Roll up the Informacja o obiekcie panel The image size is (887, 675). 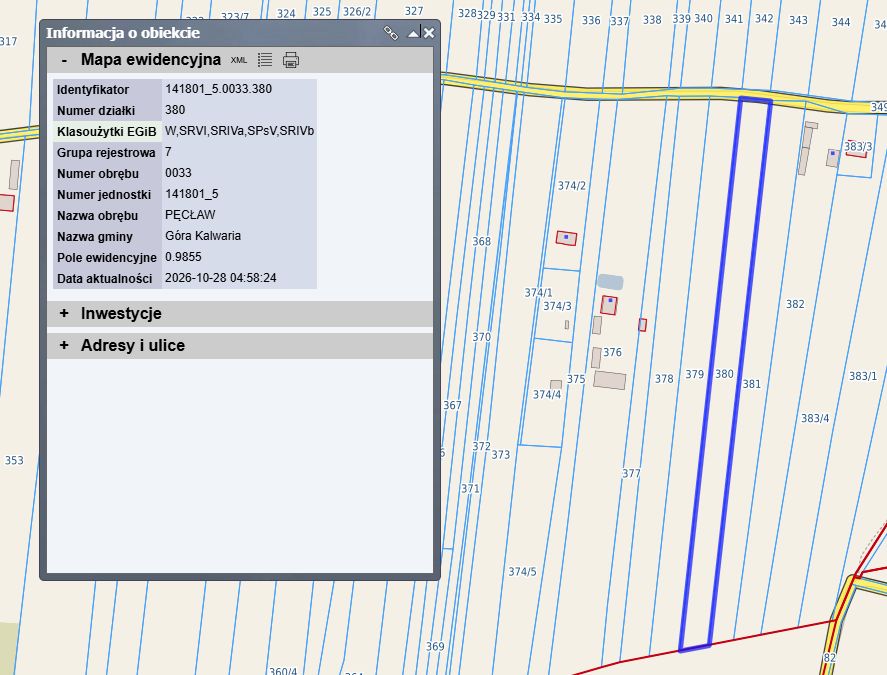click(414, 33)
